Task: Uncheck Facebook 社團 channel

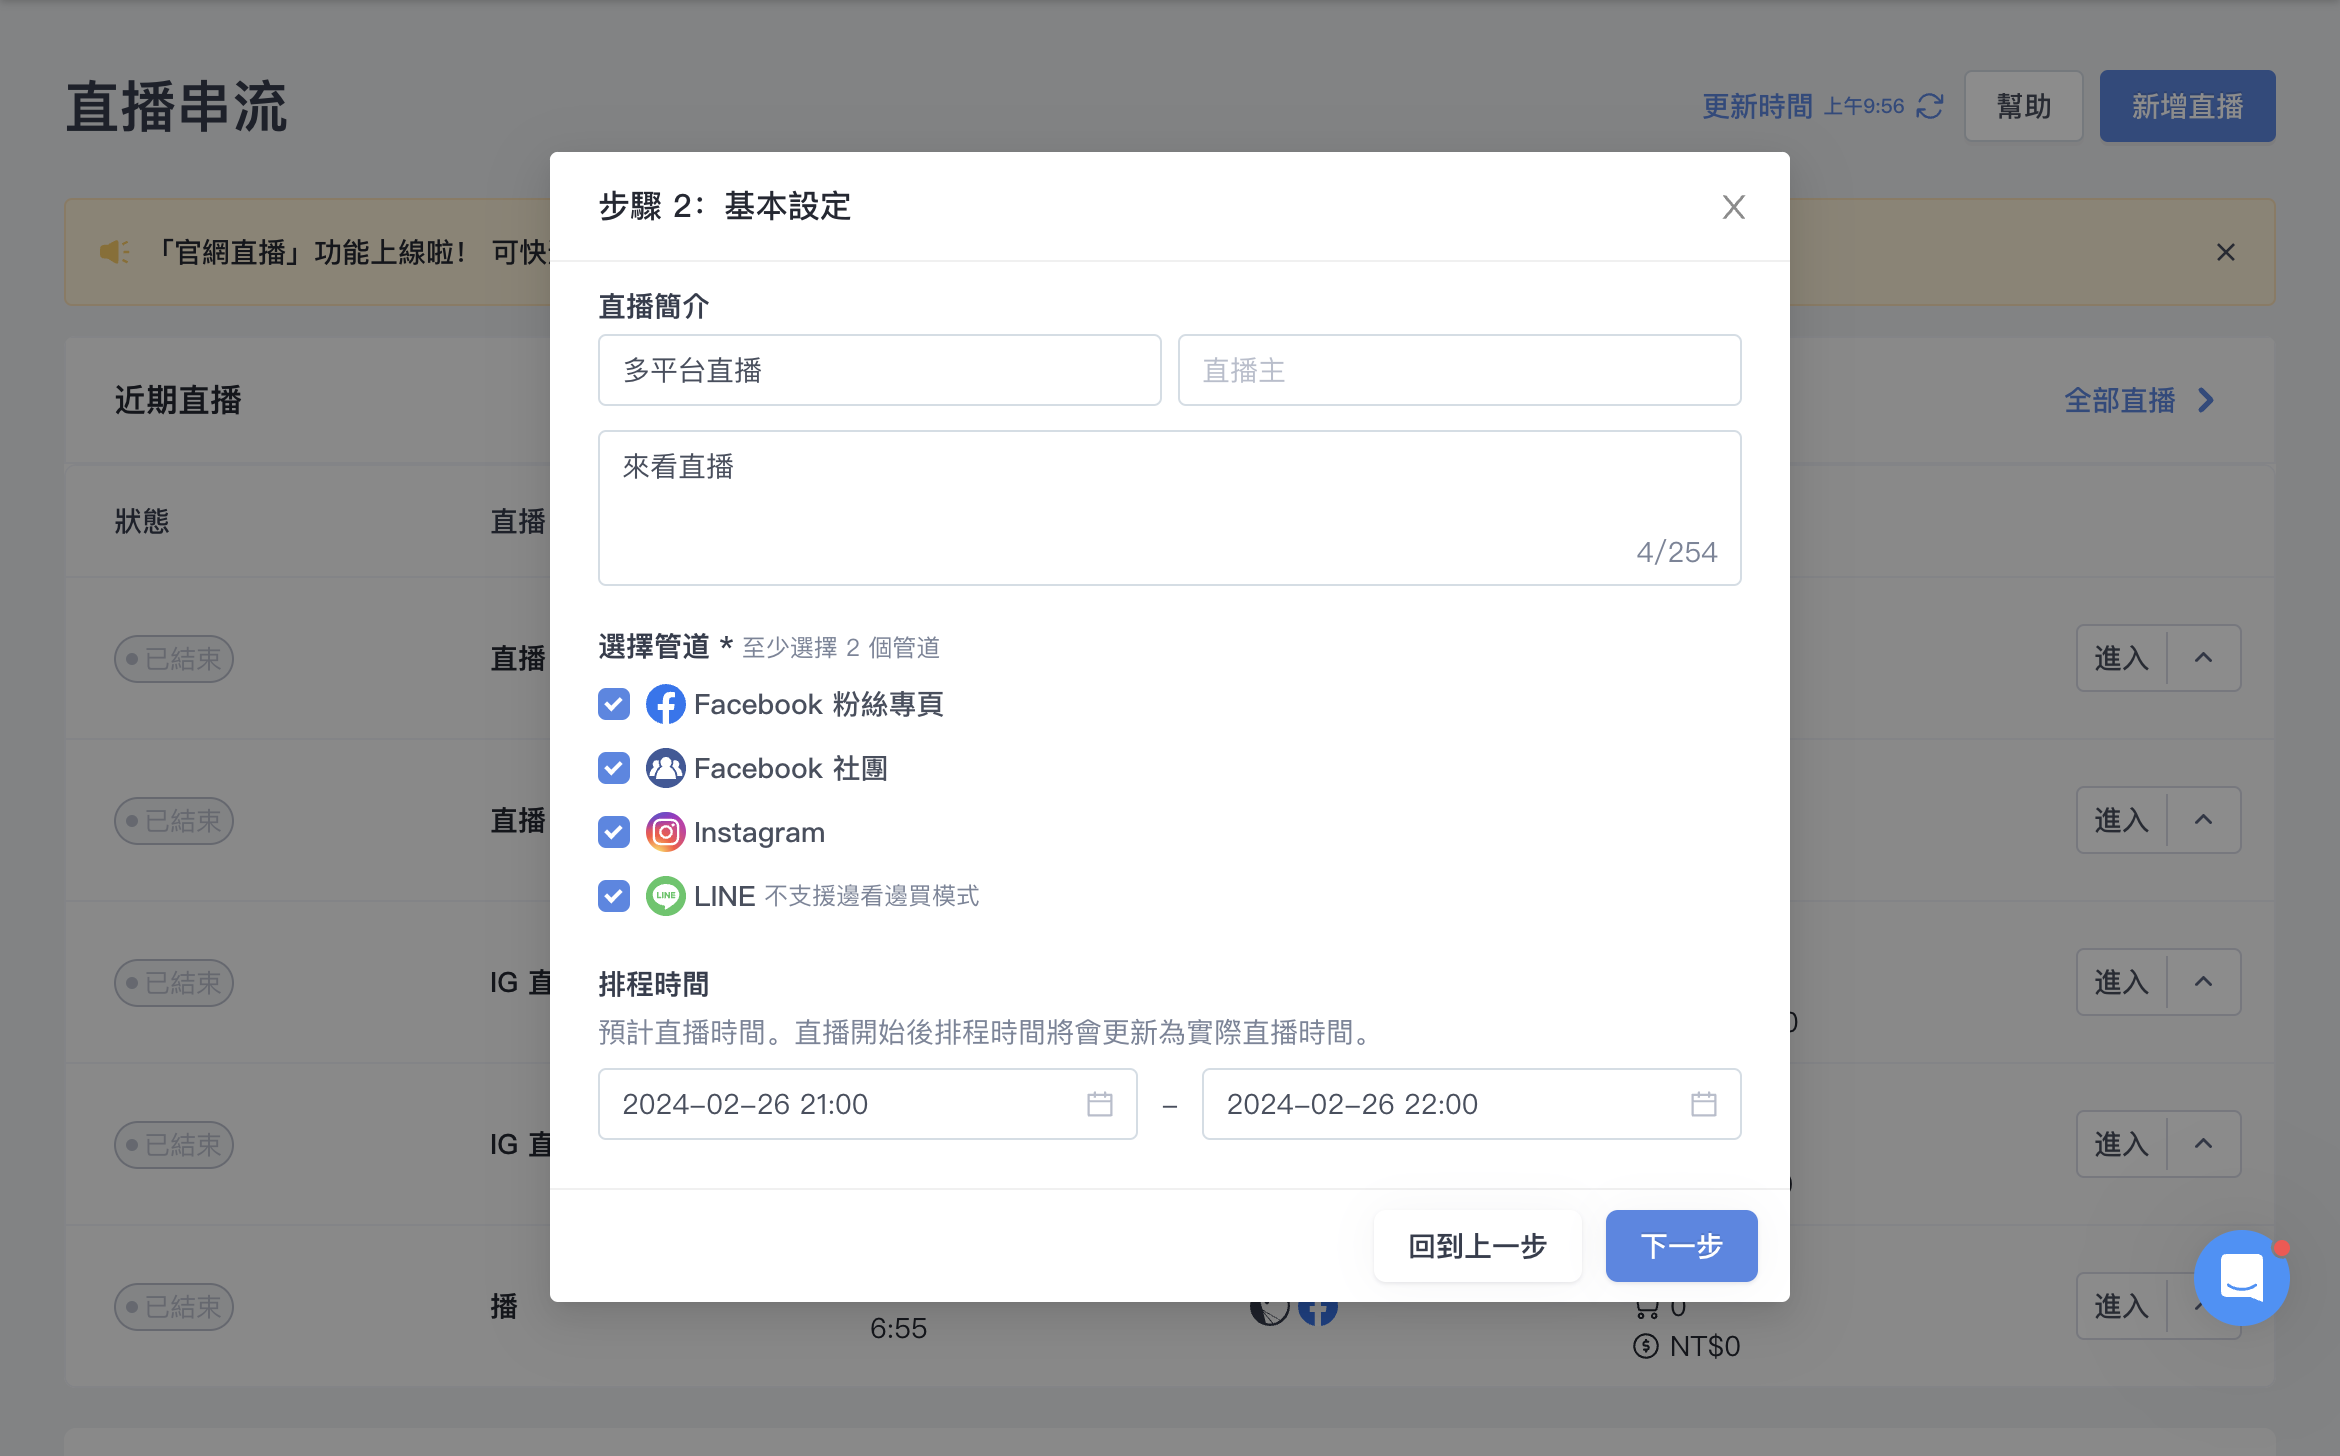Action: coord(614,768)
